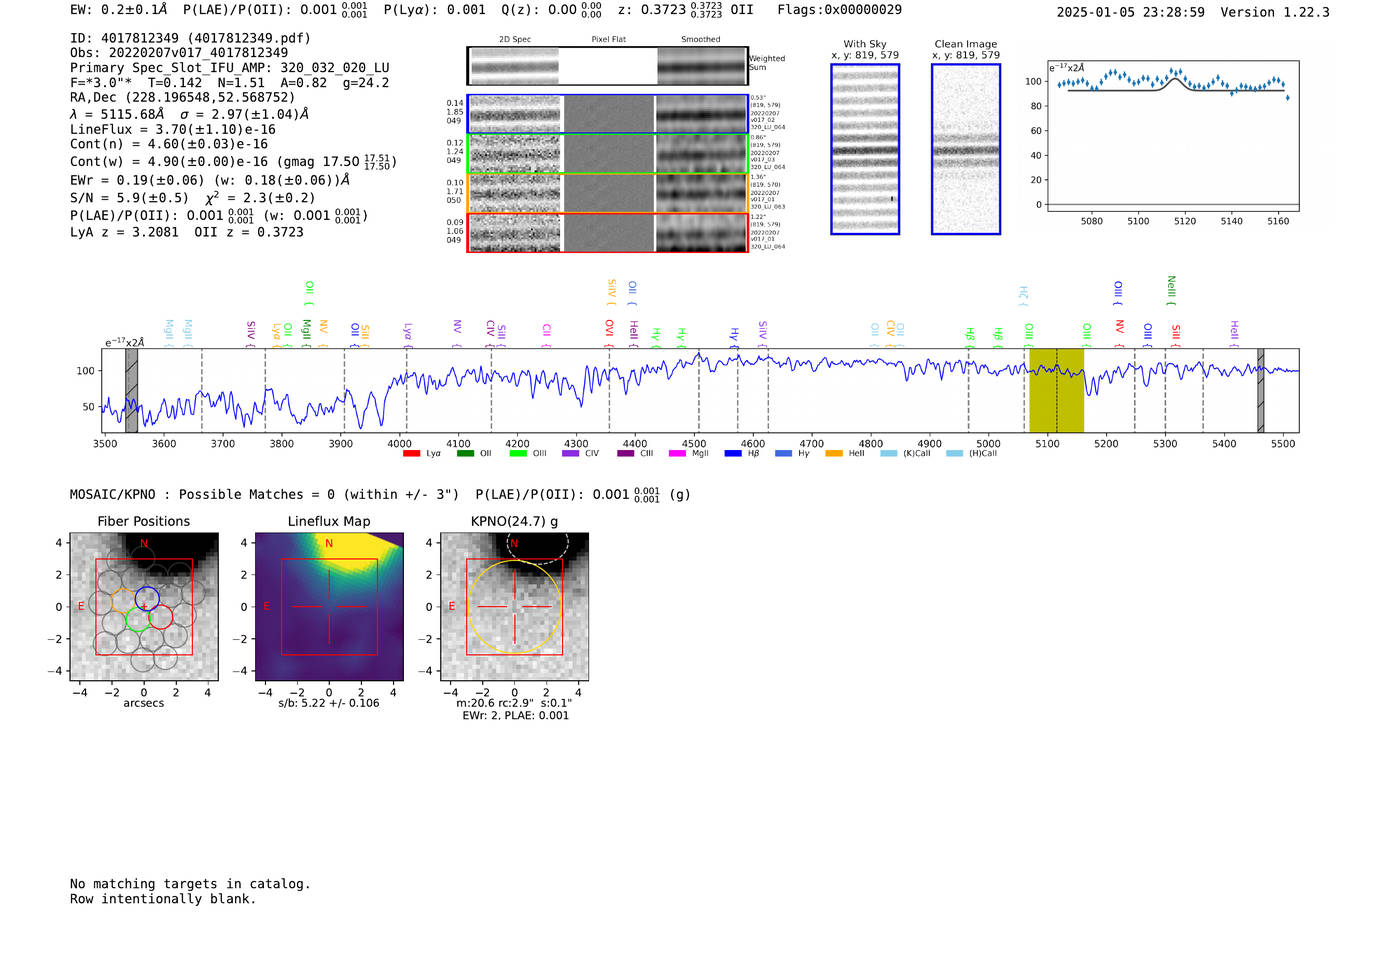
Task: Click the 'Cont(n) = 4.60(±0.03)e-16' line
Action: pyautogui.click(x=169, y=144)
